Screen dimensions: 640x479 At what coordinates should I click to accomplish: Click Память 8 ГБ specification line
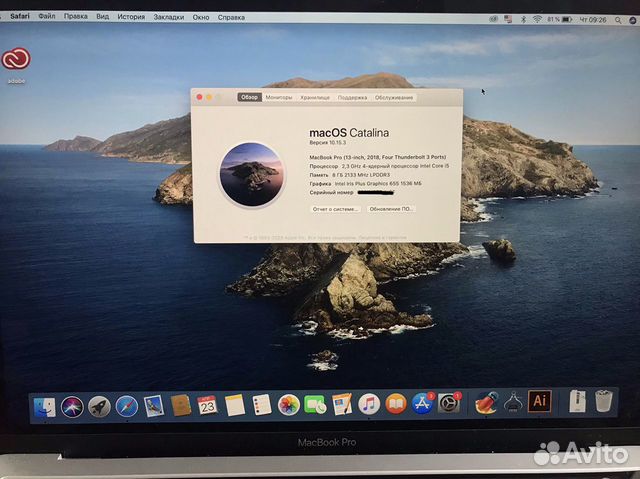(350, 175)
